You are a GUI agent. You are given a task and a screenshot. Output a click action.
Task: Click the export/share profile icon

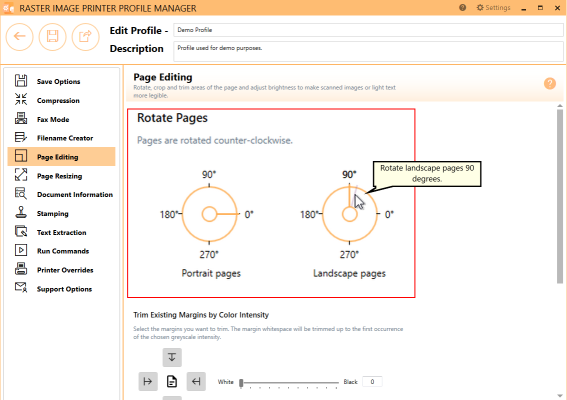pyautogui.click(x=85, y=37)
